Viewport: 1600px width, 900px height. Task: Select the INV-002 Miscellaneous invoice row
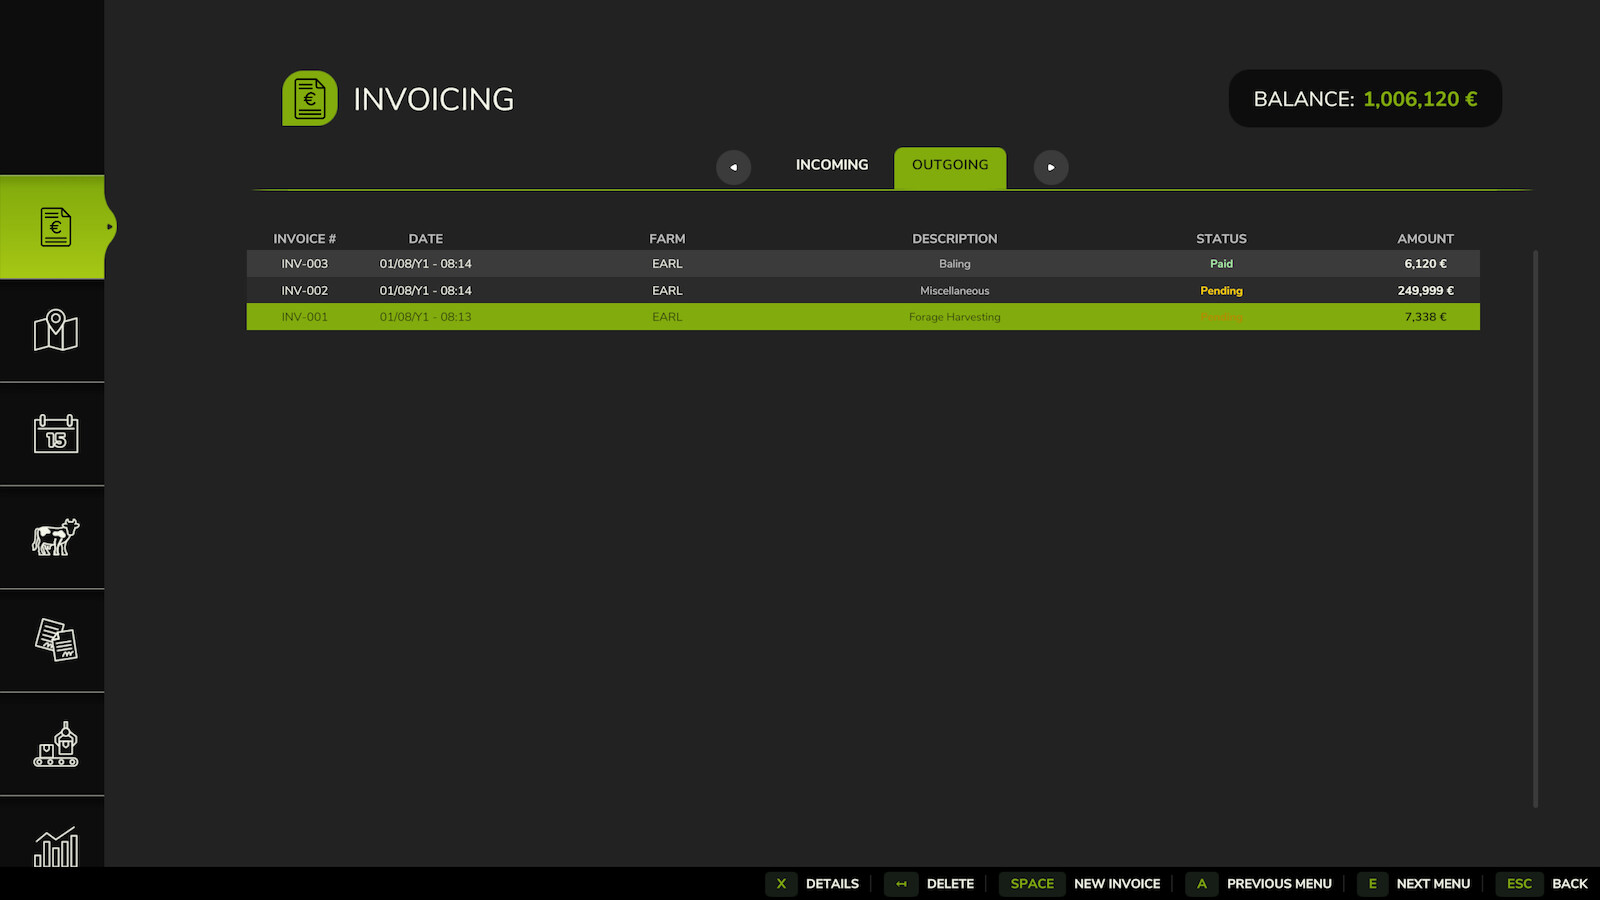(x=862, y=290)
